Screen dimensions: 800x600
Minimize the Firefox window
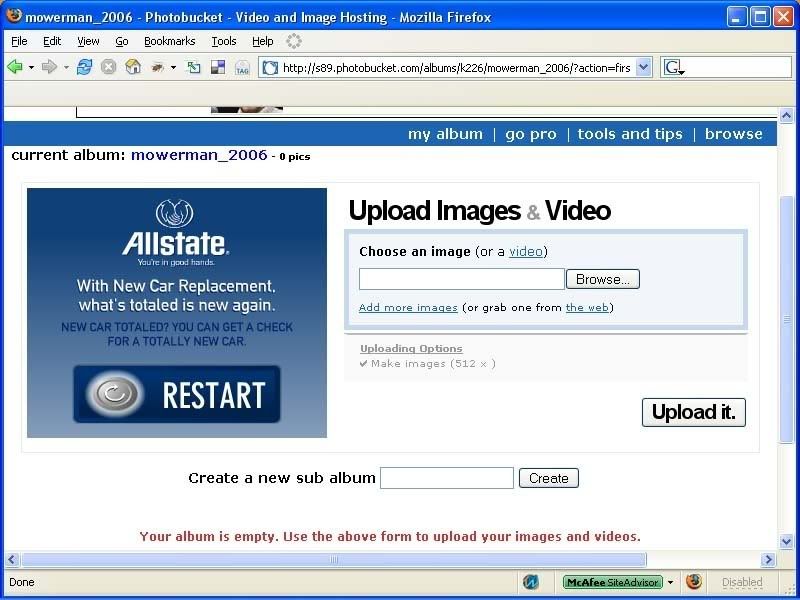(736, 17)
